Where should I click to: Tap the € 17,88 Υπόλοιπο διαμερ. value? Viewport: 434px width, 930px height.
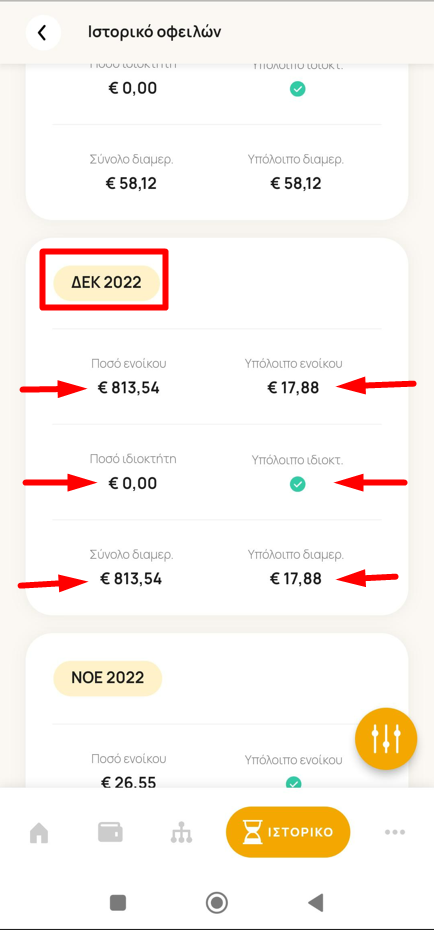click(x=296, y=579)
